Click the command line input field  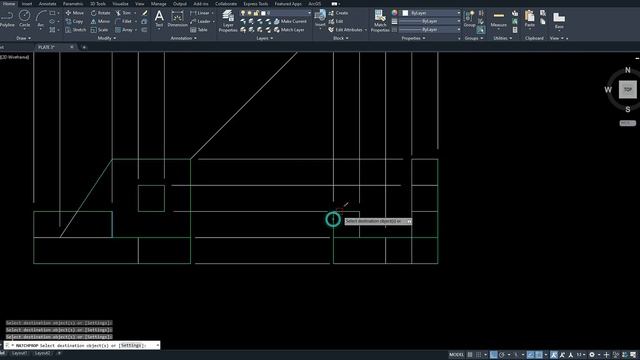82,345
